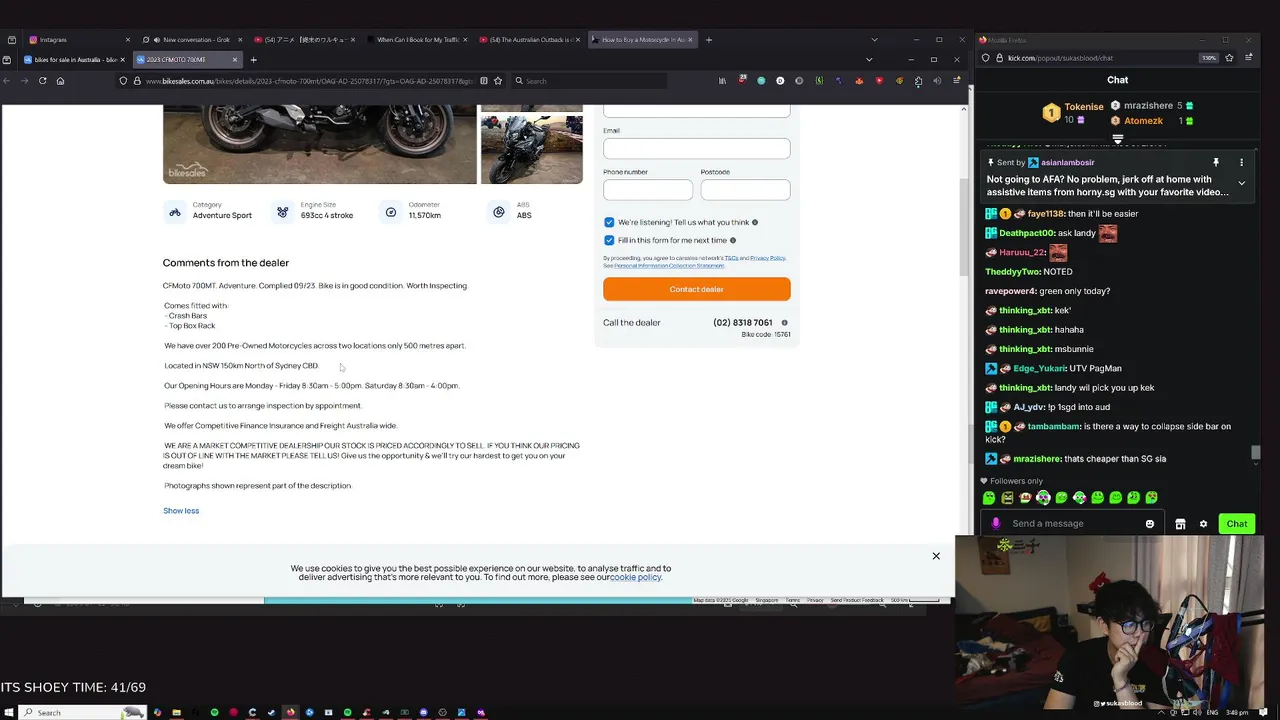Open the Kick shop storefront icon

[1180, 524]
